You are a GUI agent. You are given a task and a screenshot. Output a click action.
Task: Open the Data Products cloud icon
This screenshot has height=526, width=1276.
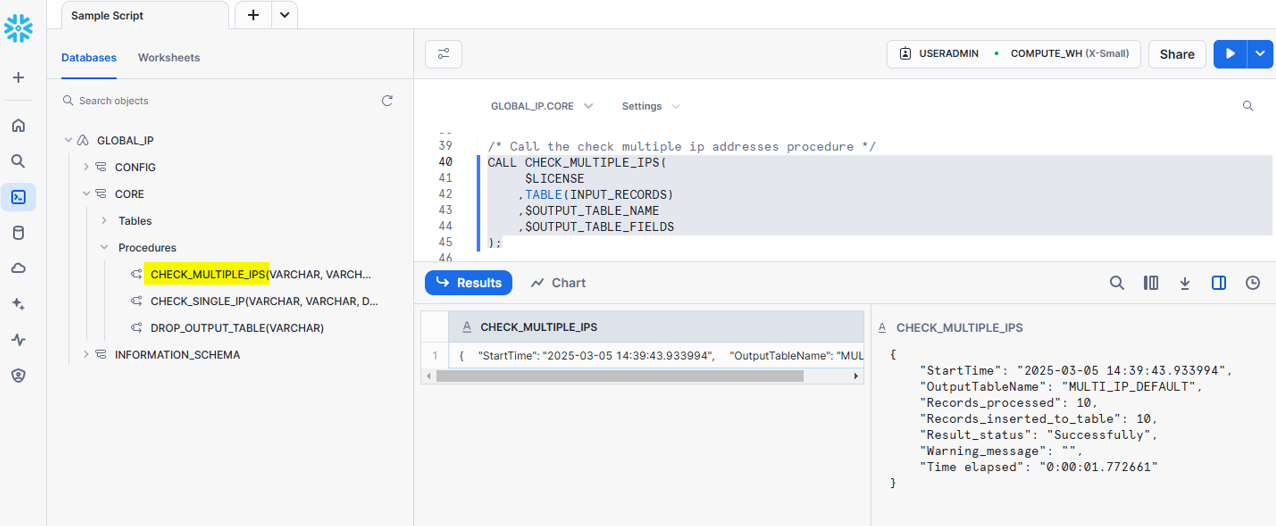click(18, 268)
